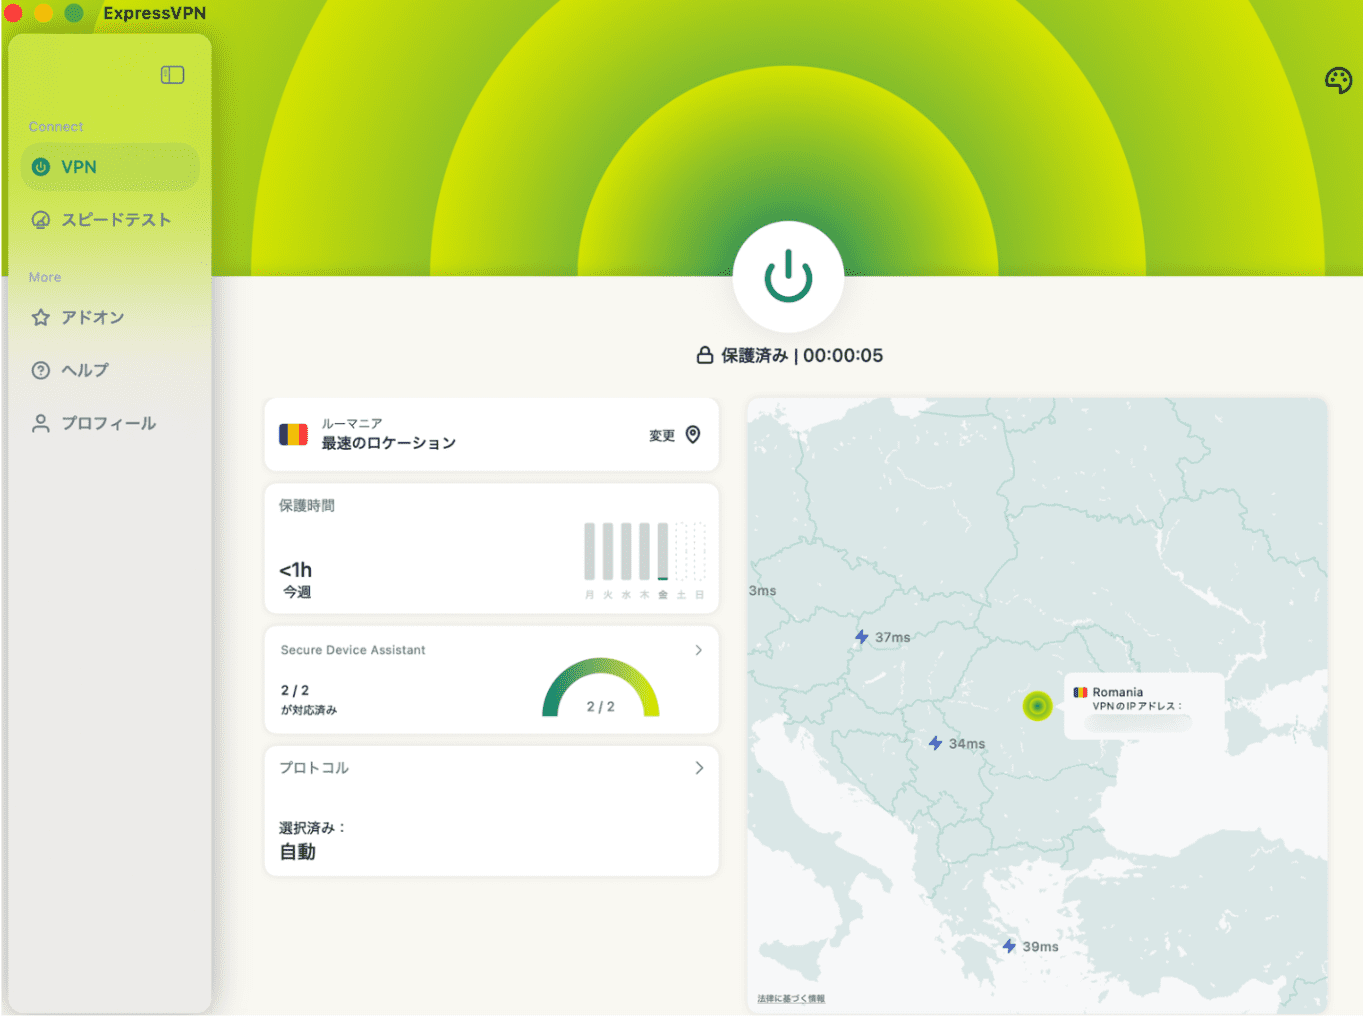This screenshot has width=1363, height=1016.
Task: Select the VPN power icon in sidebar
Action: point(40,167)
